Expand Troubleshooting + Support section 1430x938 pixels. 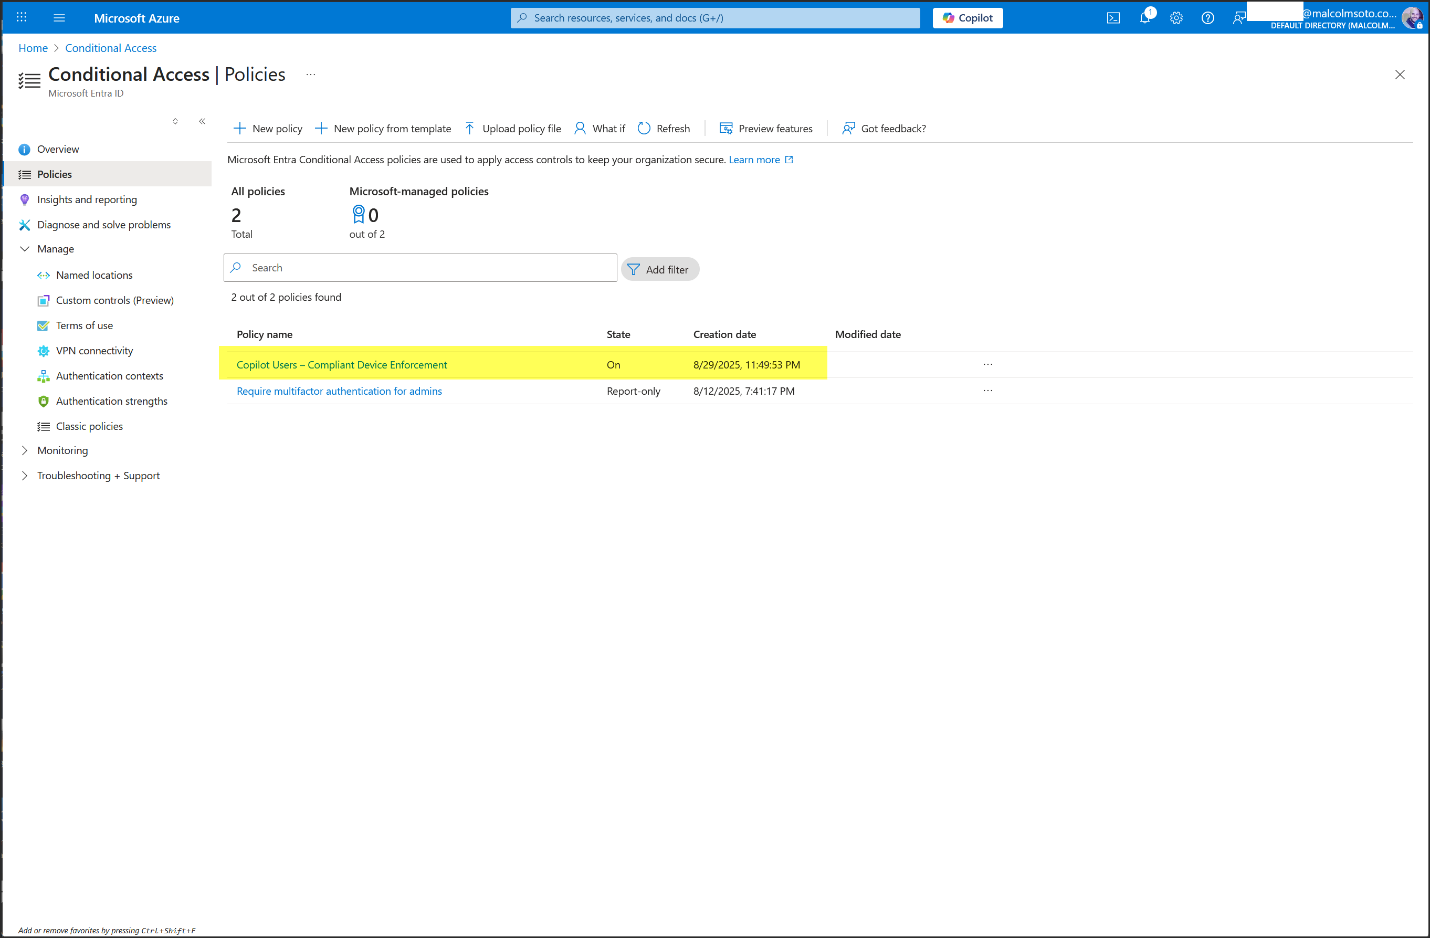25,476
